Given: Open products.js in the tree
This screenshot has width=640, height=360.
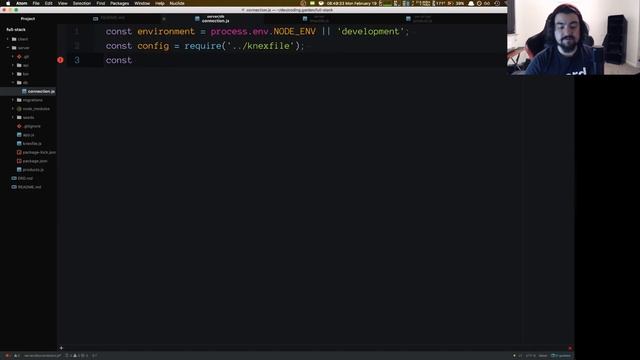Looking at the screenshot, I should coord(33,170).
